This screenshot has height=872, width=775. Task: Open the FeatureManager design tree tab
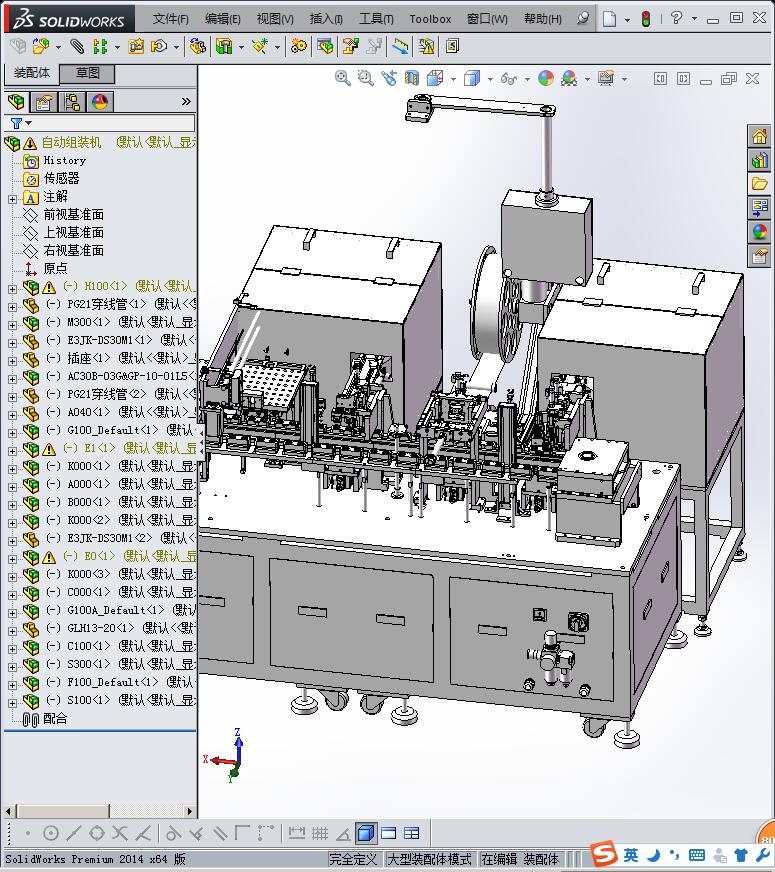16,102
